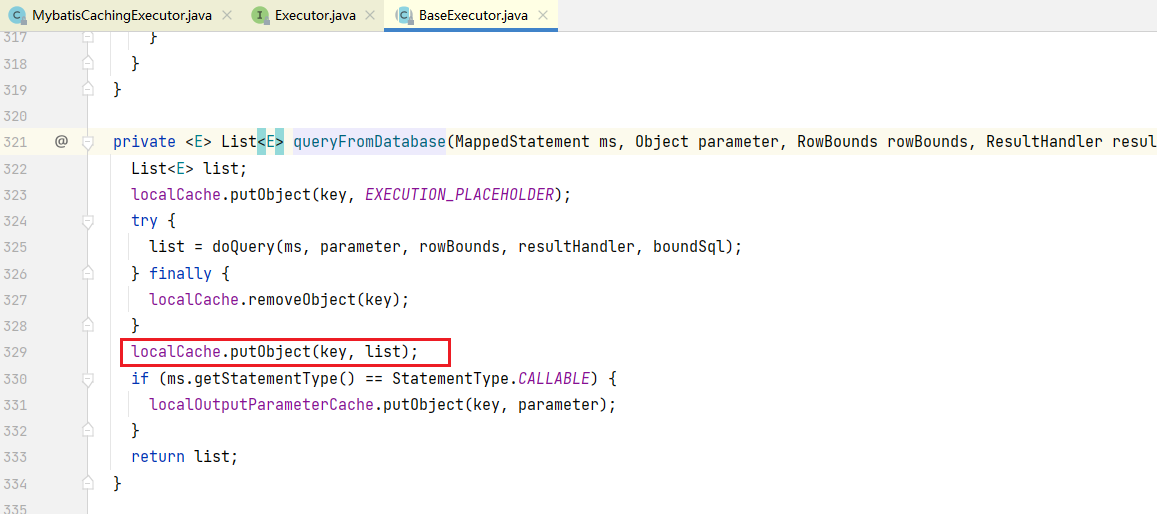Click the BaseExecutor.java class file icon

404,15
